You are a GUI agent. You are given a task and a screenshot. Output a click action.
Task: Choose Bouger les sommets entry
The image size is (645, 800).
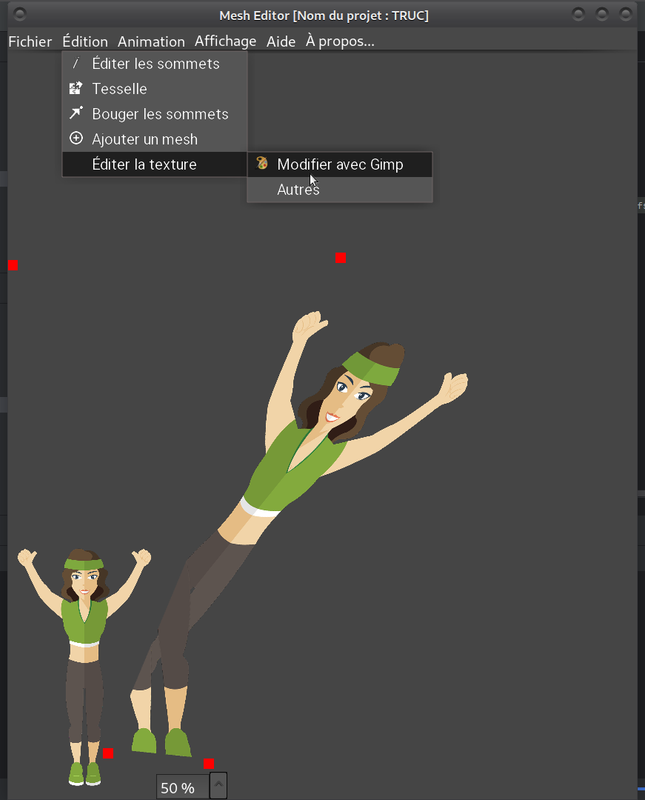155,114
